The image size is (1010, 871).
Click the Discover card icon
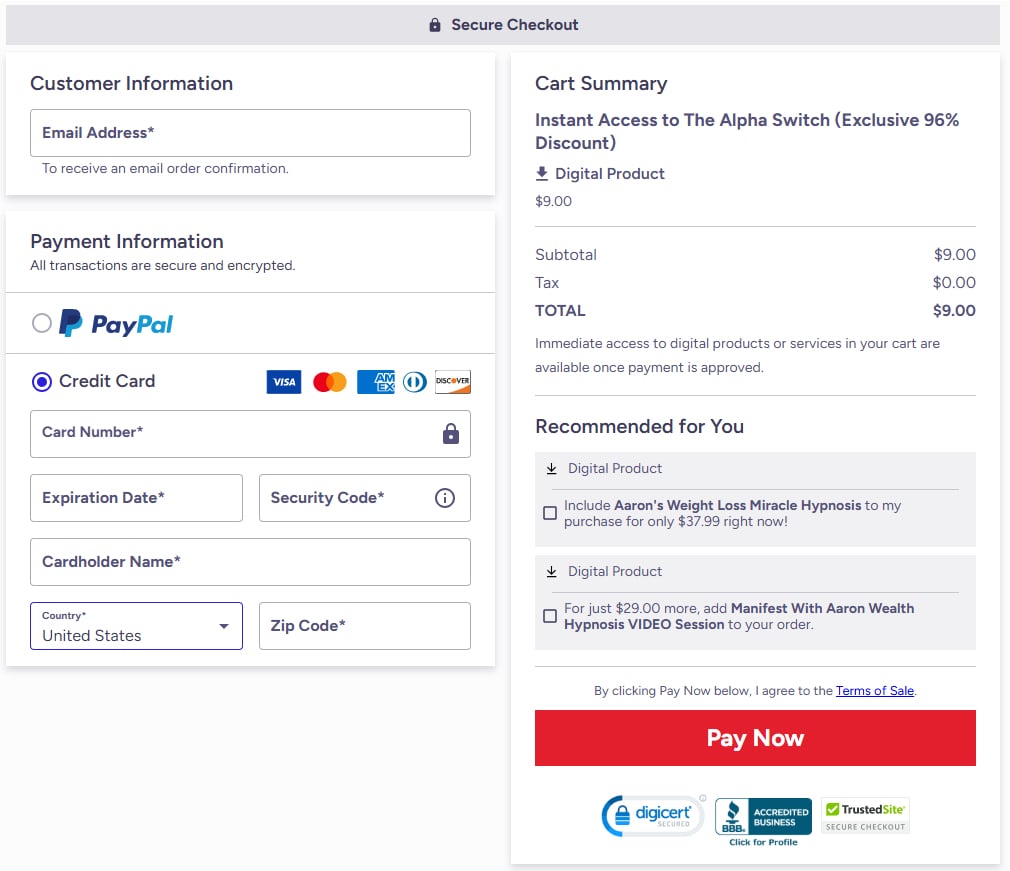pyautogui.click(x=452, y=381)
